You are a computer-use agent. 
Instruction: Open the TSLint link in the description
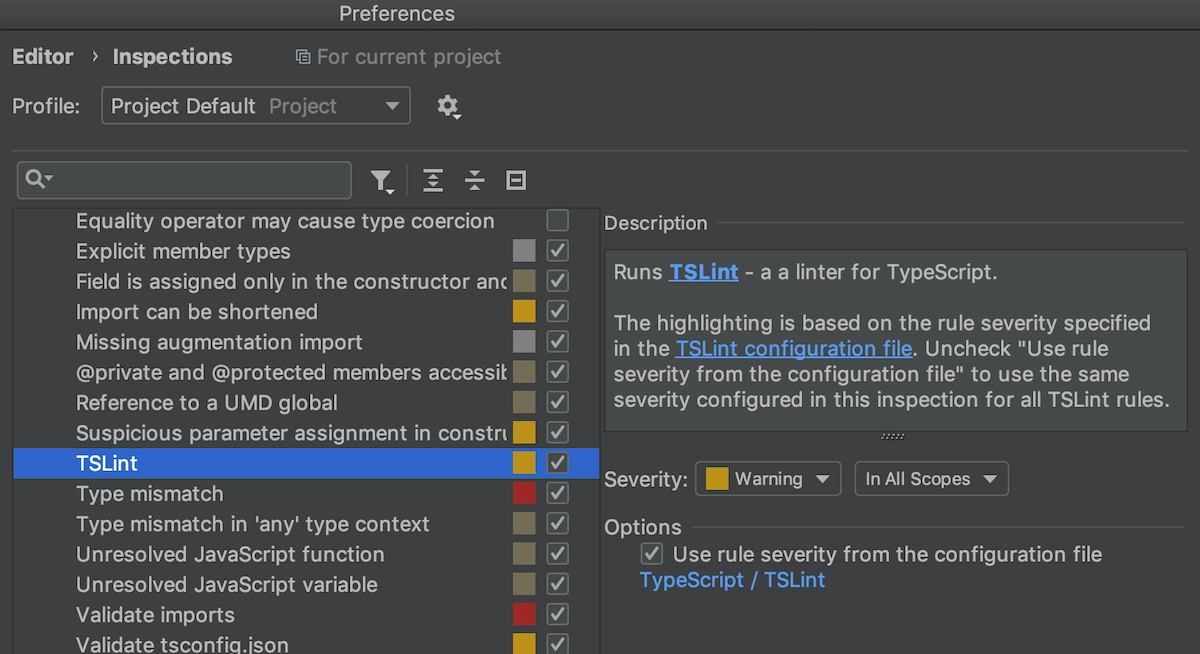[704, 272]
